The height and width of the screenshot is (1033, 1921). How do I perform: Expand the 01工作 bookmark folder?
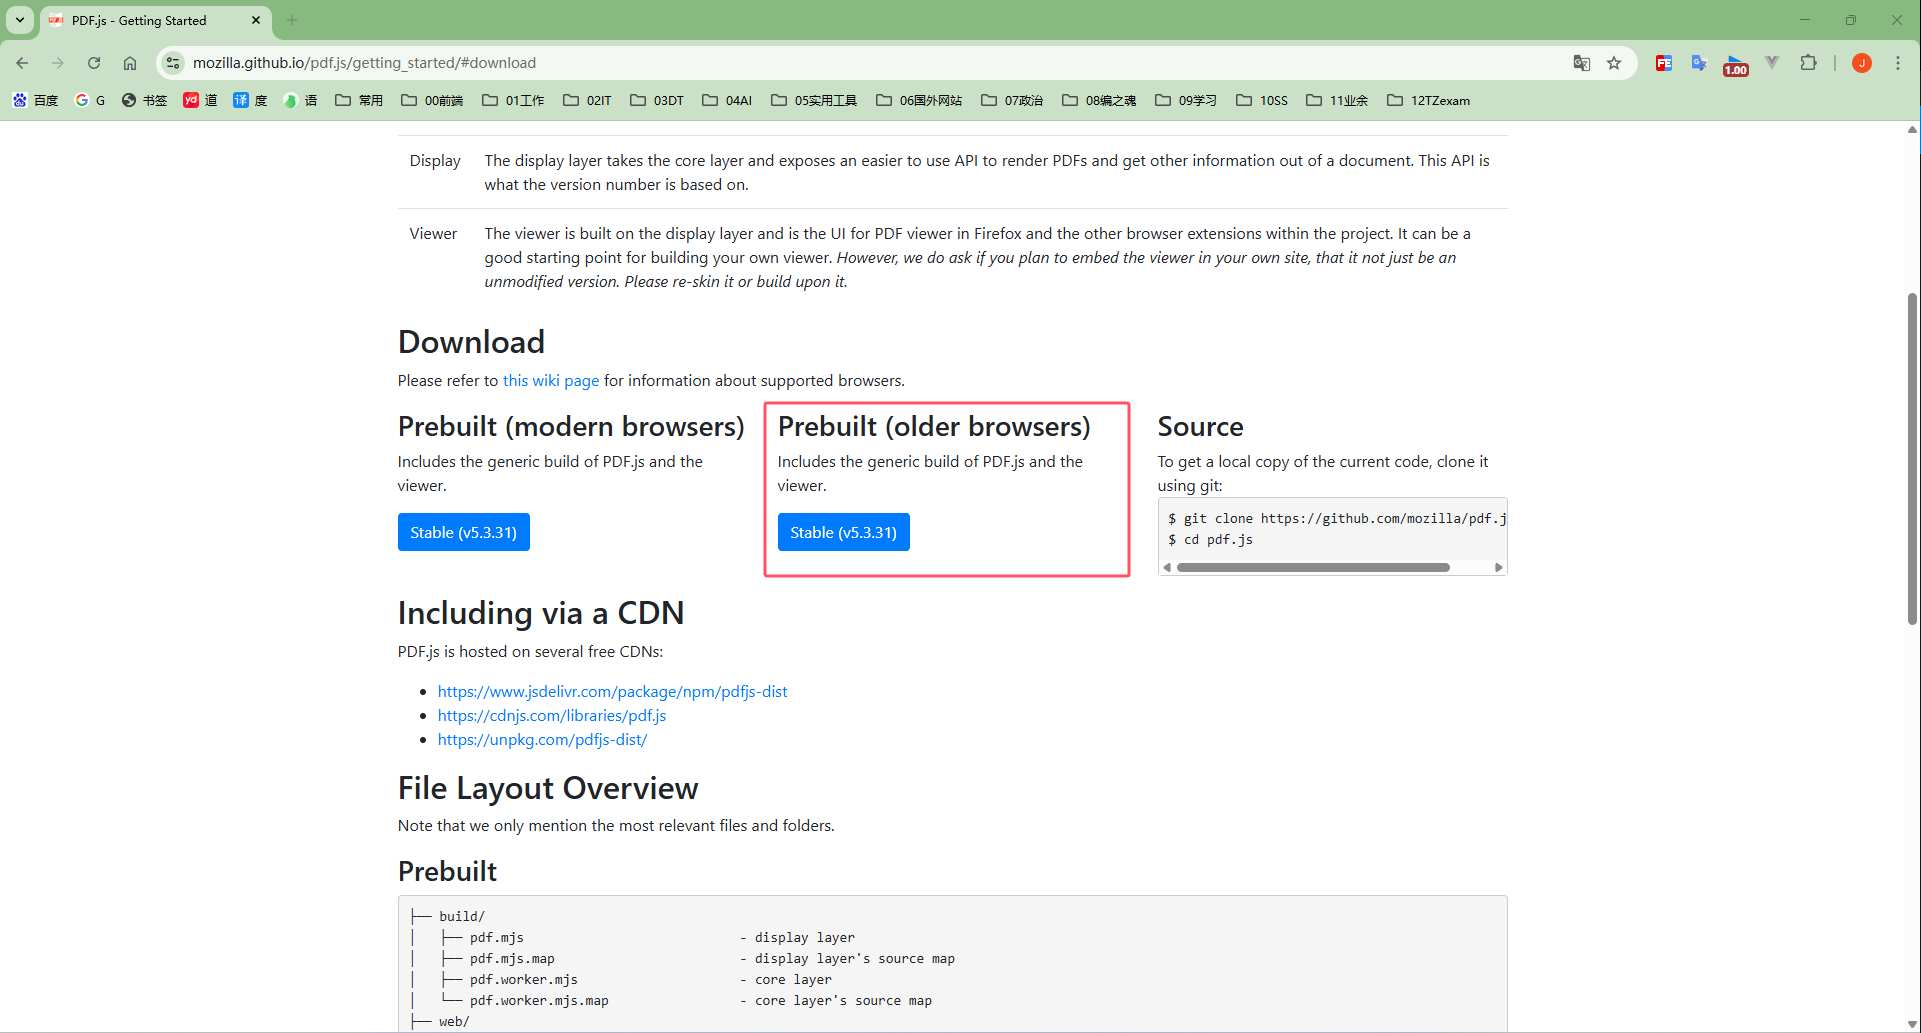pos(513,100)
